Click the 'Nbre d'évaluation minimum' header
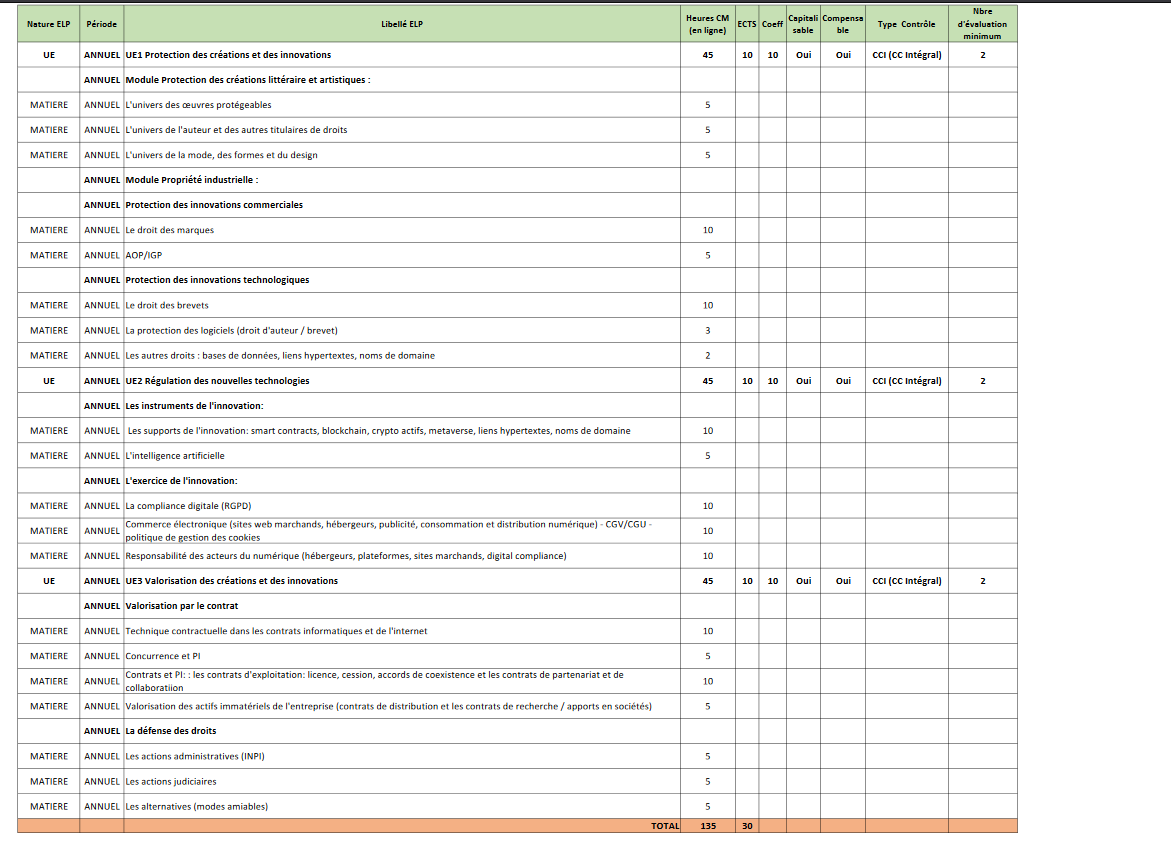 982,24
